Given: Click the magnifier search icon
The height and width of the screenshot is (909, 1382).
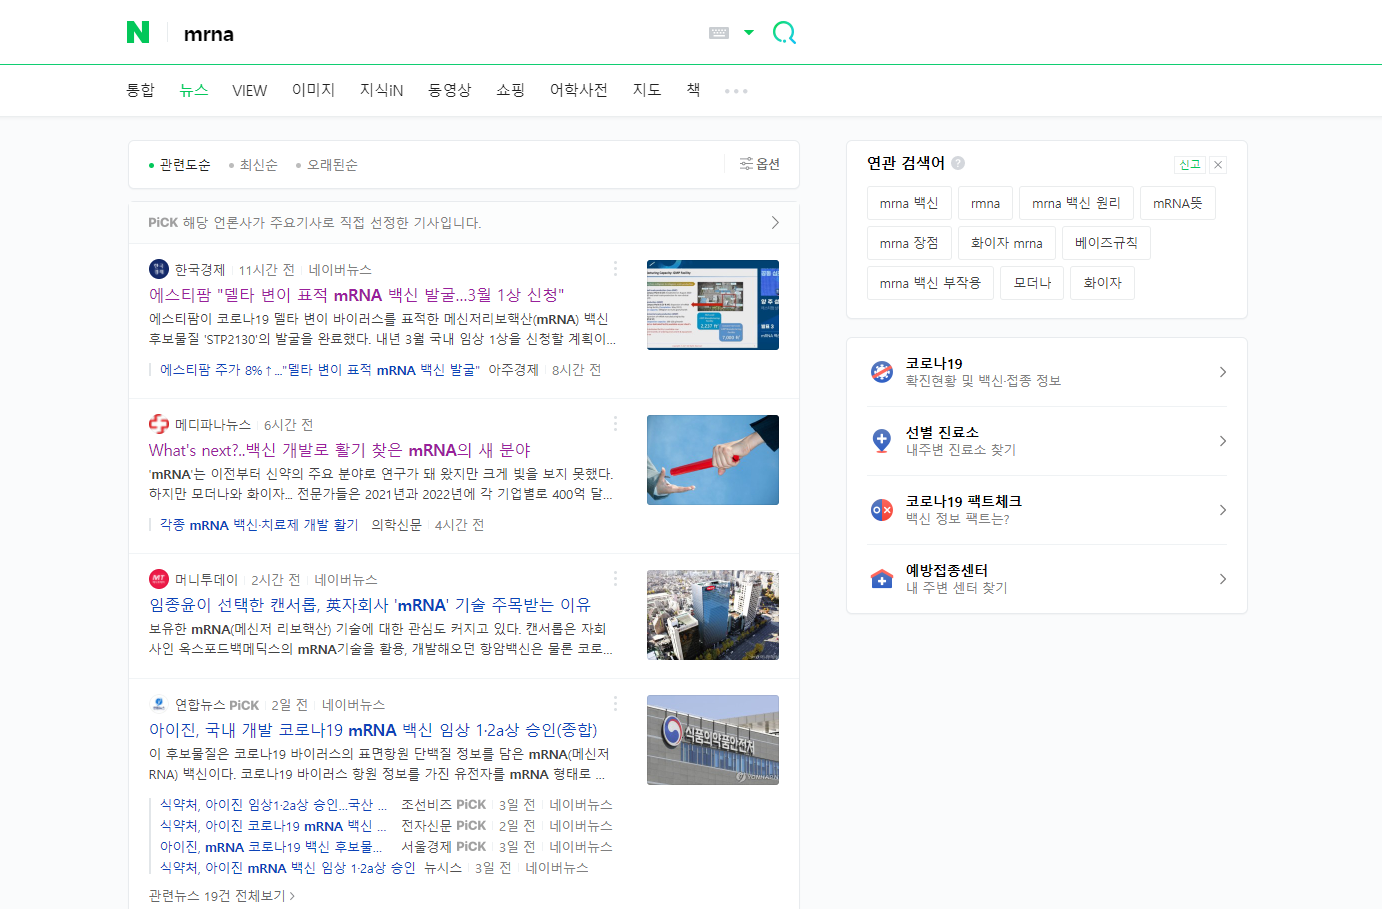Looking at the screenshot, I should pyautogui.click(x=785, y=33).
